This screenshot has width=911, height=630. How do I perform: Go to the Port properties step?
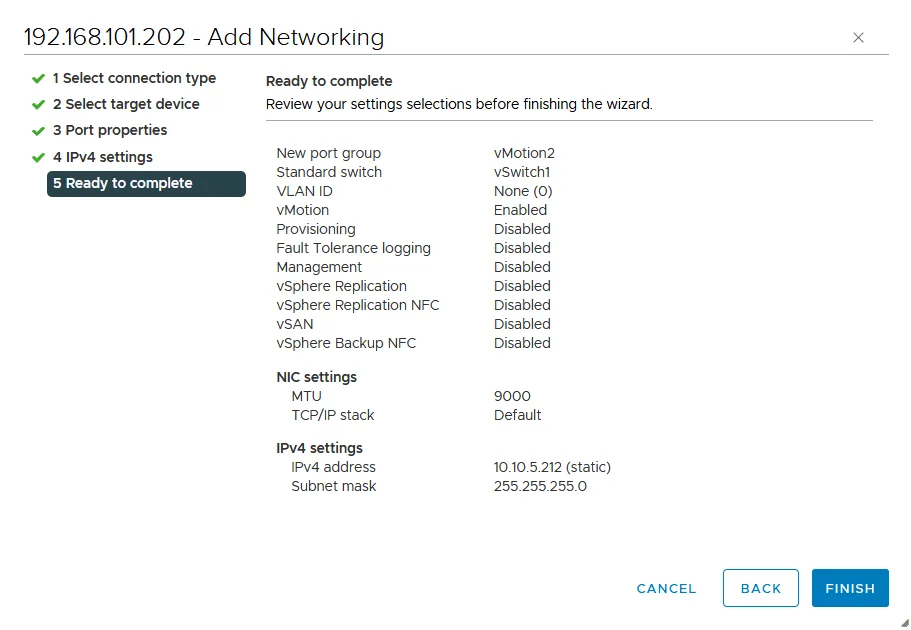(110, 130)
